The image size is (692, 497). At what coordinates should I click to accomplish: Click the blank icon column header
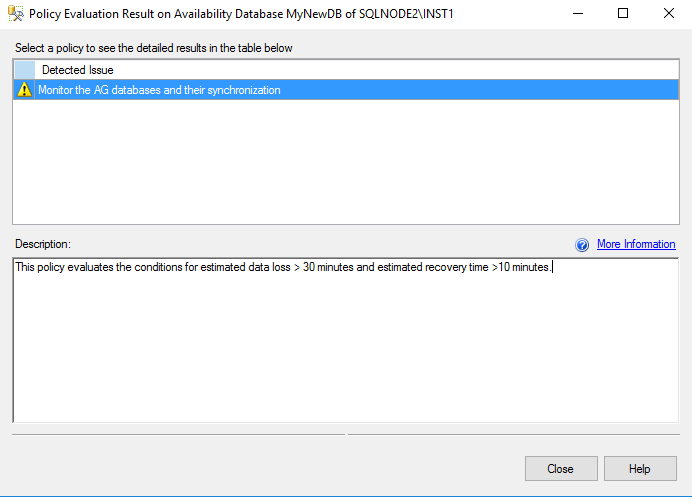pos(25,70)
